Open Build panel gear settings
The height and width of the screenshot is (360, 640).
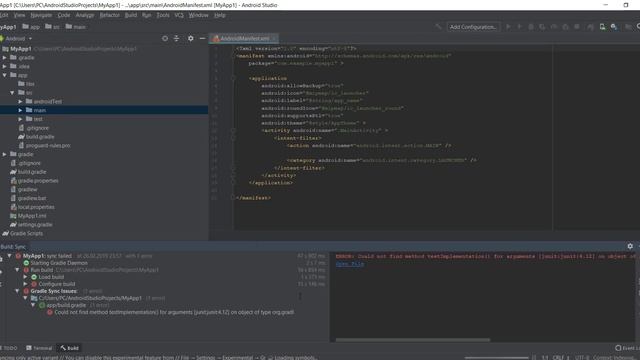pyautogui.click(x=630, y=246)
